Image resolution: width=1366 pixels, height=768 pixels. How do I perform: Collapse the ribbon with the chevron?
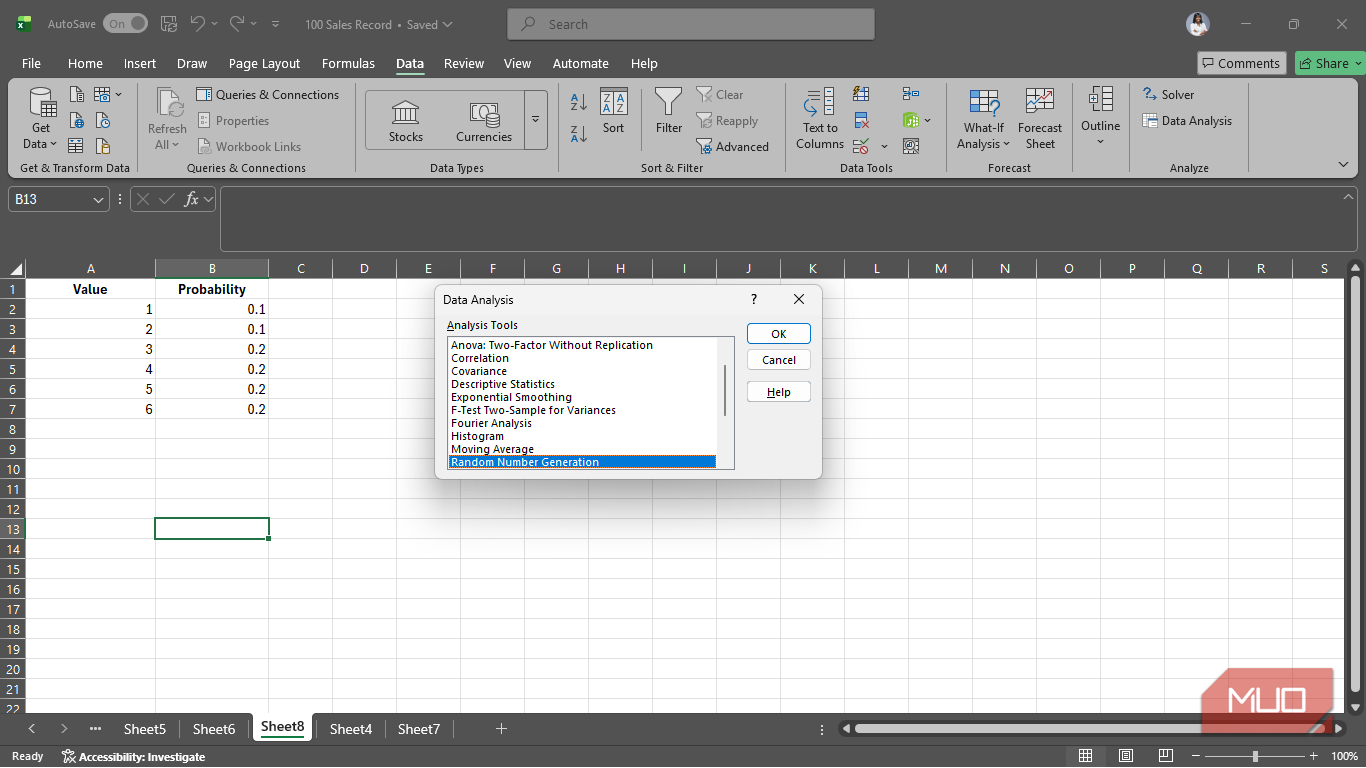tap(1343, 165)
